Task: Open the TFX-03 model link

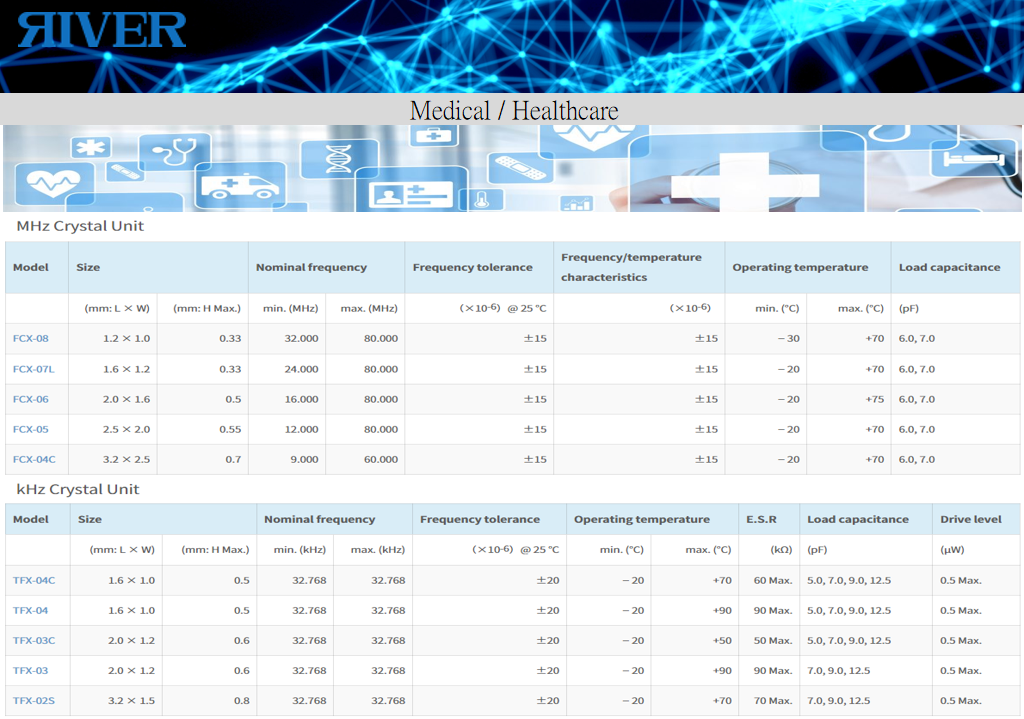Action: tap(31, 670)
